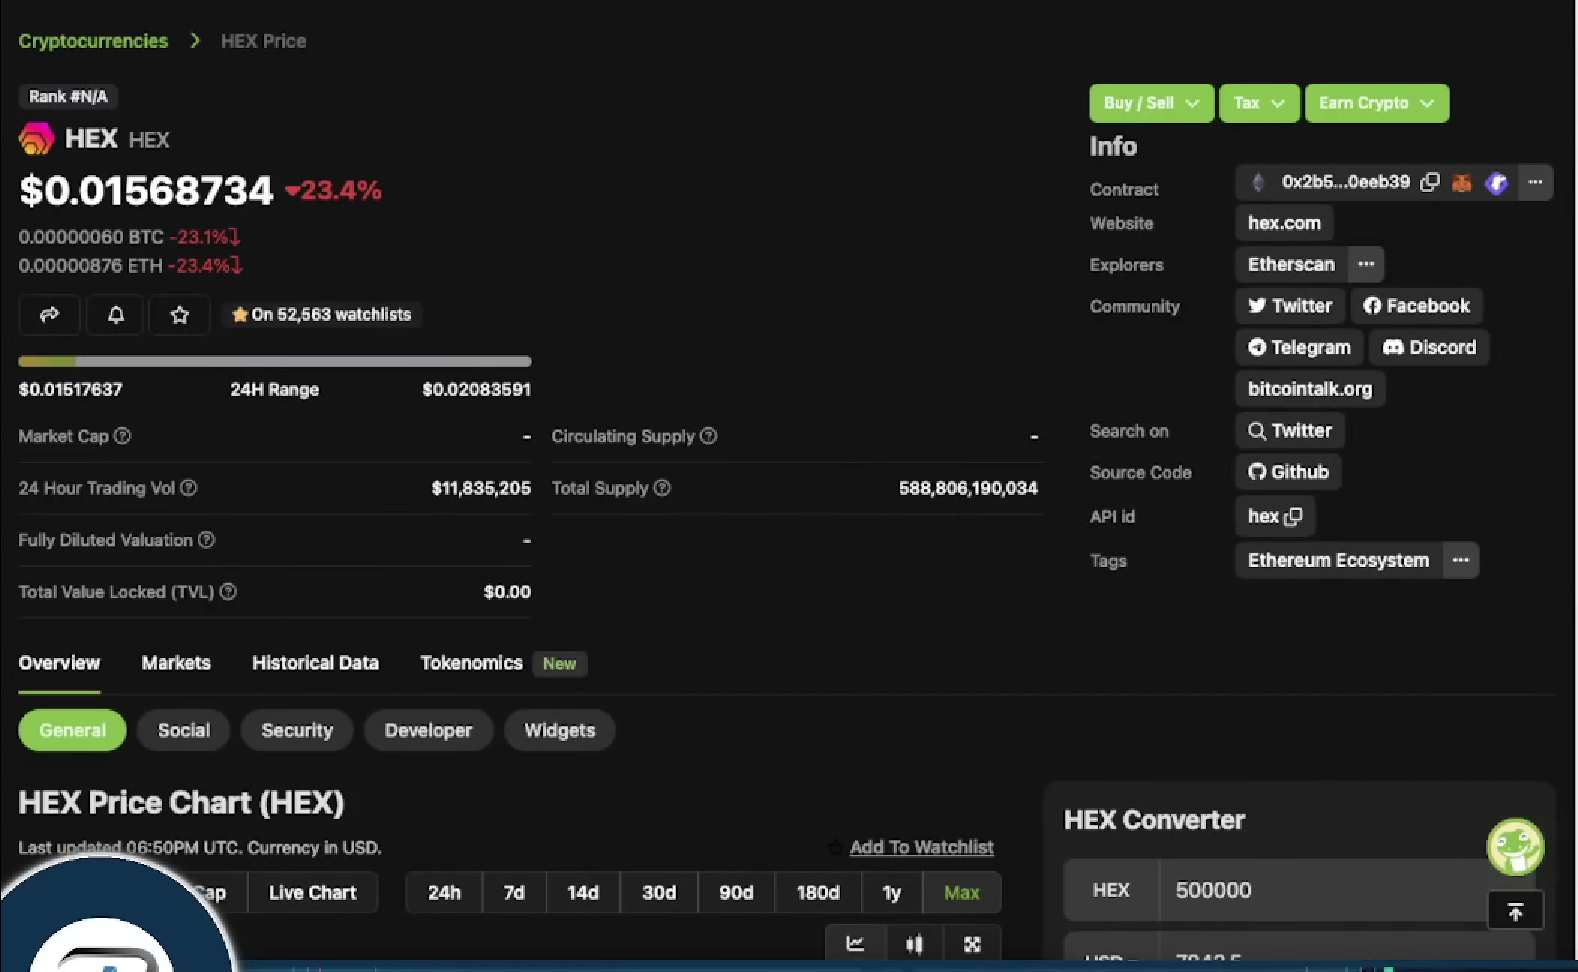The height and width of the screenshot is (972, 1578).
Task: Click the MetaMask fox icon
Action: point(1462,183)
